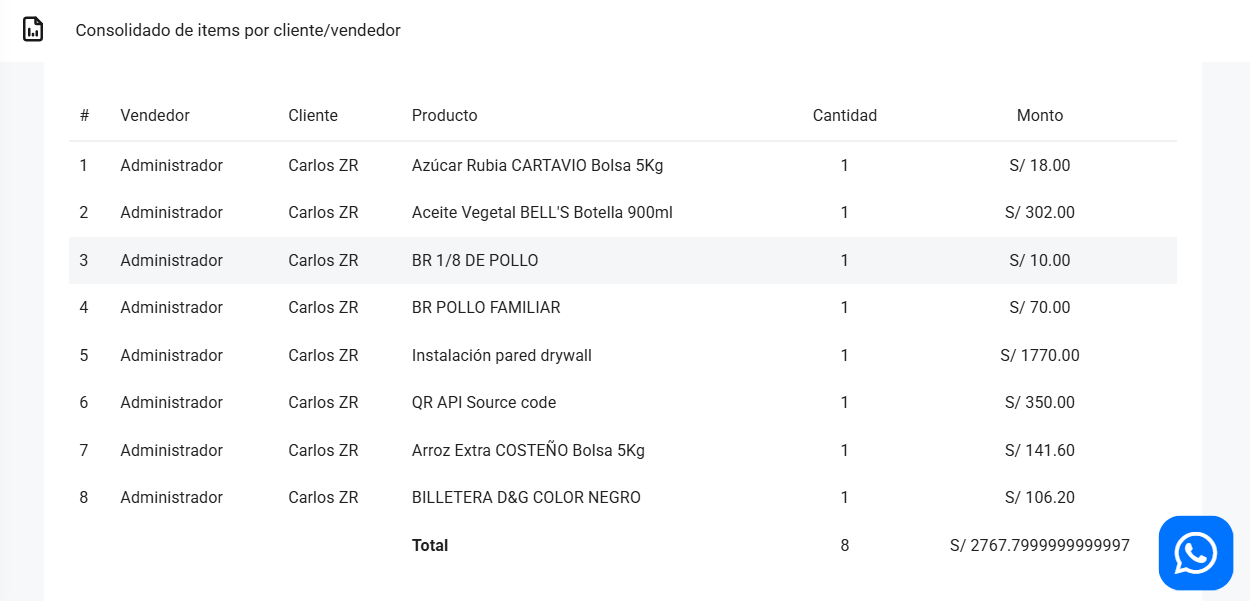Click the S/ 302.00 amount cell
This screenshot has width=1250, height=601.
click(1040, 212)
